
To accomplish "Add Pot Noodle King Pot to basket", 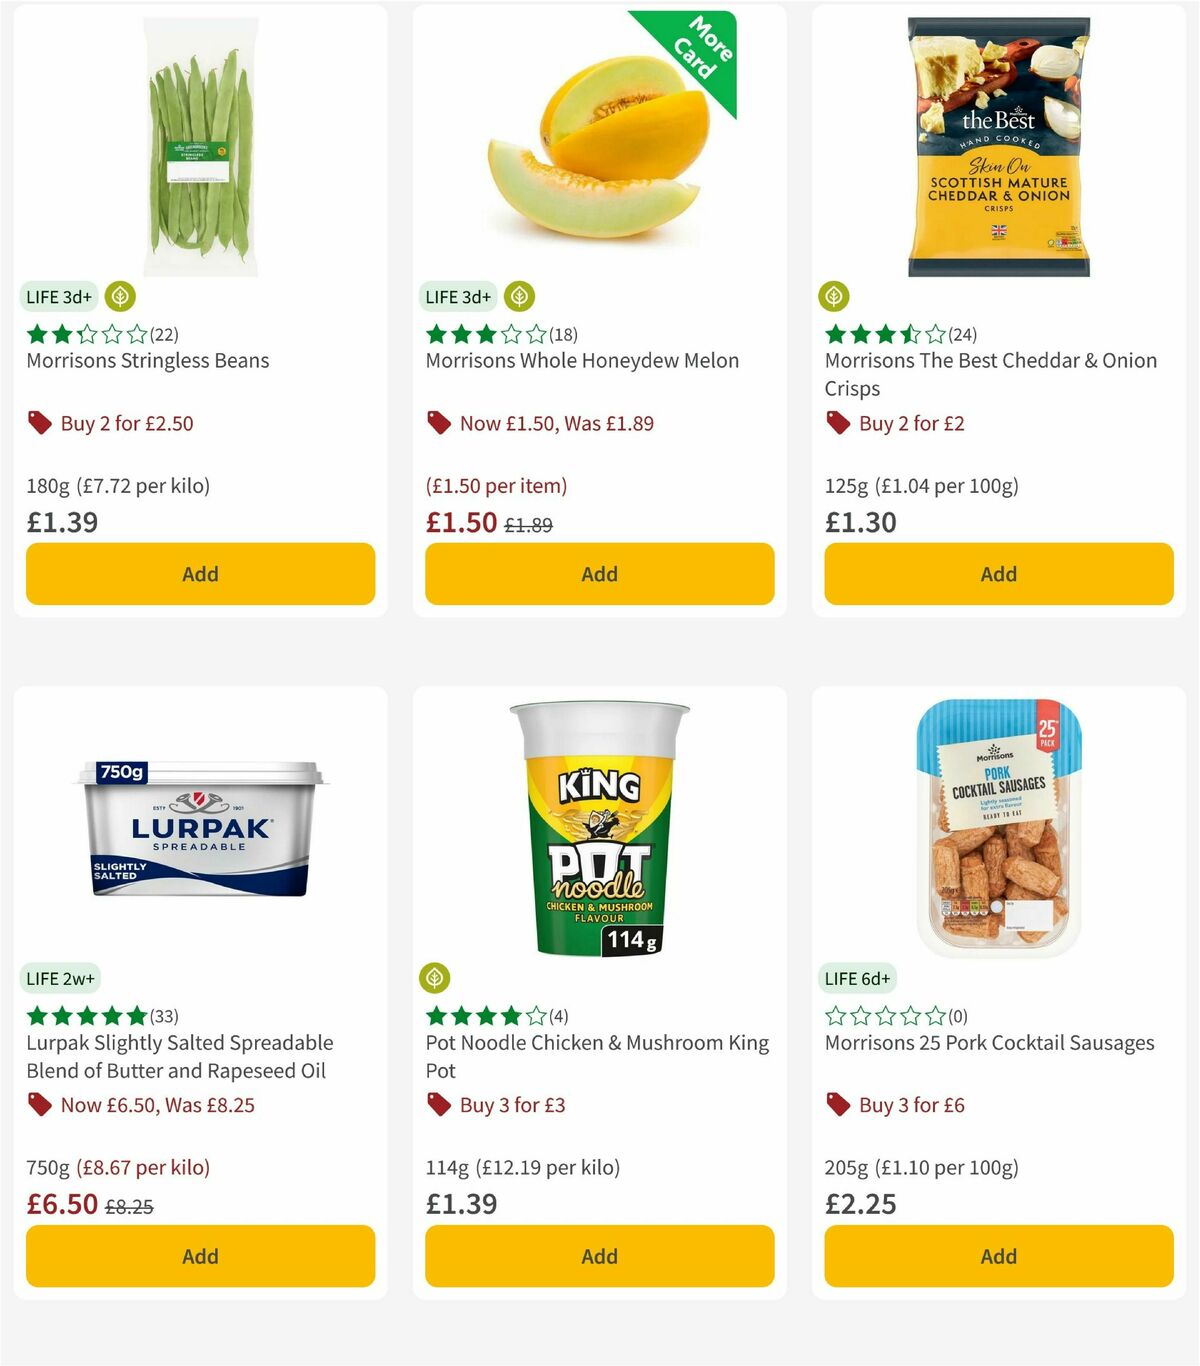I will 598,1256.
